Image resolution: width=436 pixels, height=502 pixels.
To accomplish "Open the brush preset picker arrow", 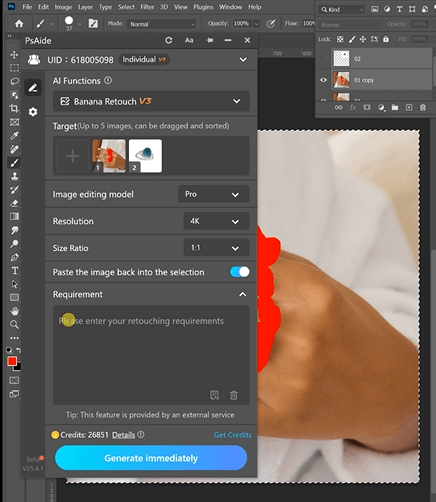I will (x=80, y=24).
